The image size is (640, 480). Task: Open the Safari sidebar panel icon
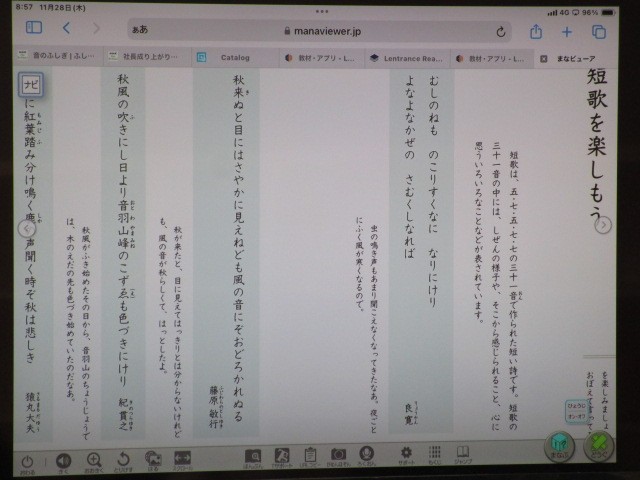pyautogui.click(x=34, y=27)
